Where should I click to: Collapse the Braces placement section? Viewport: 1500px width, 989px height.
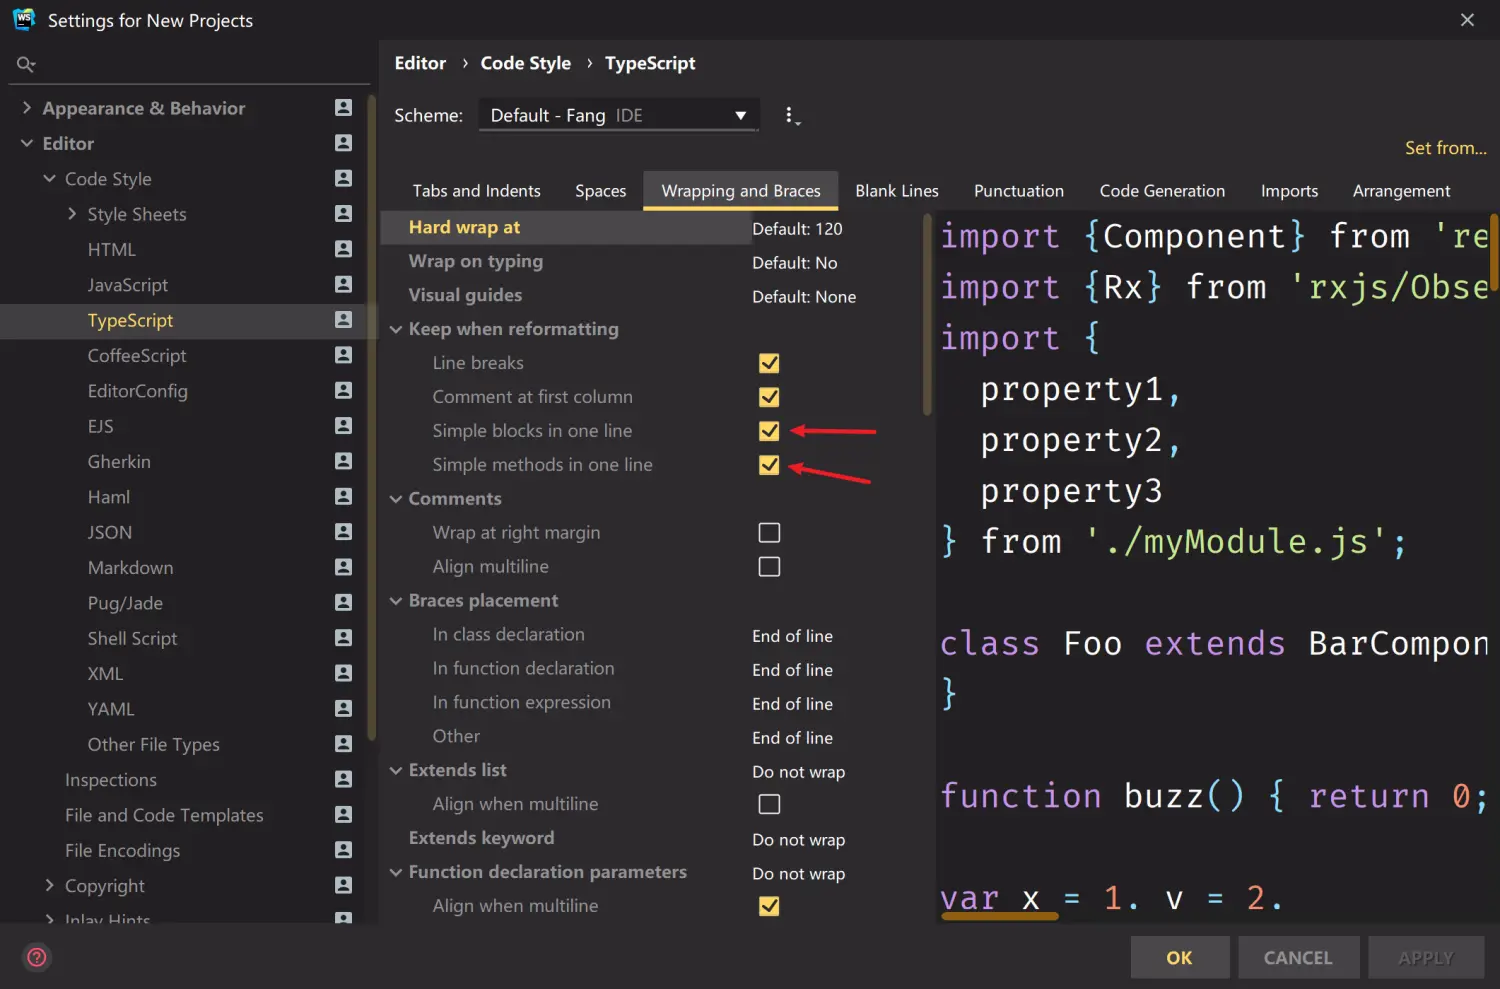click(x=396, y=600)
